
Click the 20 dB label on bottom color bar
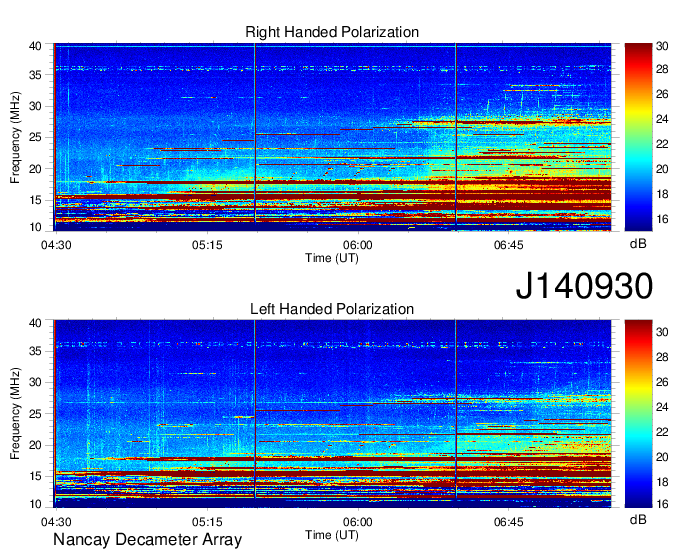coord(662,457)
